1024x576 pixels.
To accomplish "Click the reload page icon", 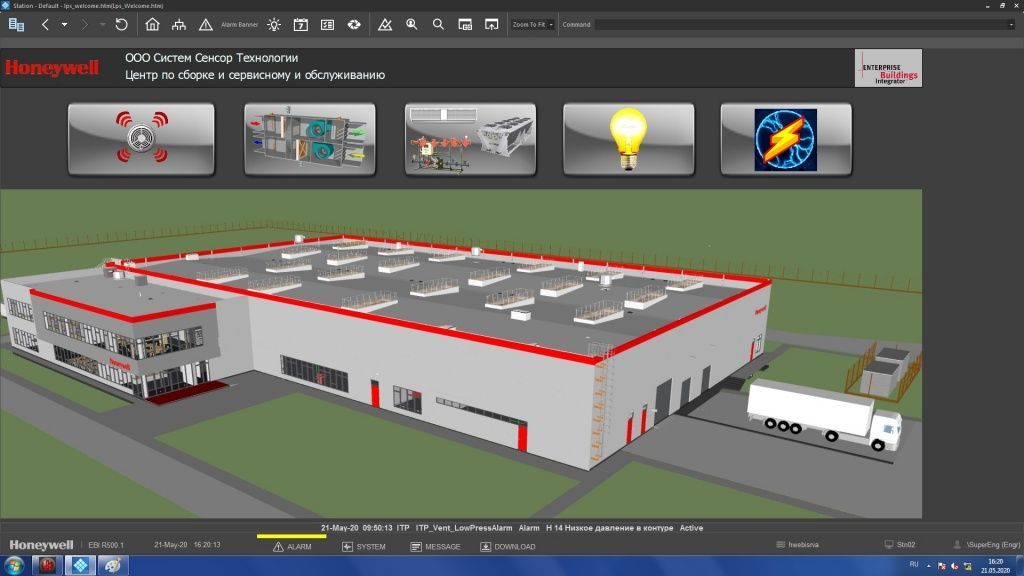I will (x=121, y=24).
